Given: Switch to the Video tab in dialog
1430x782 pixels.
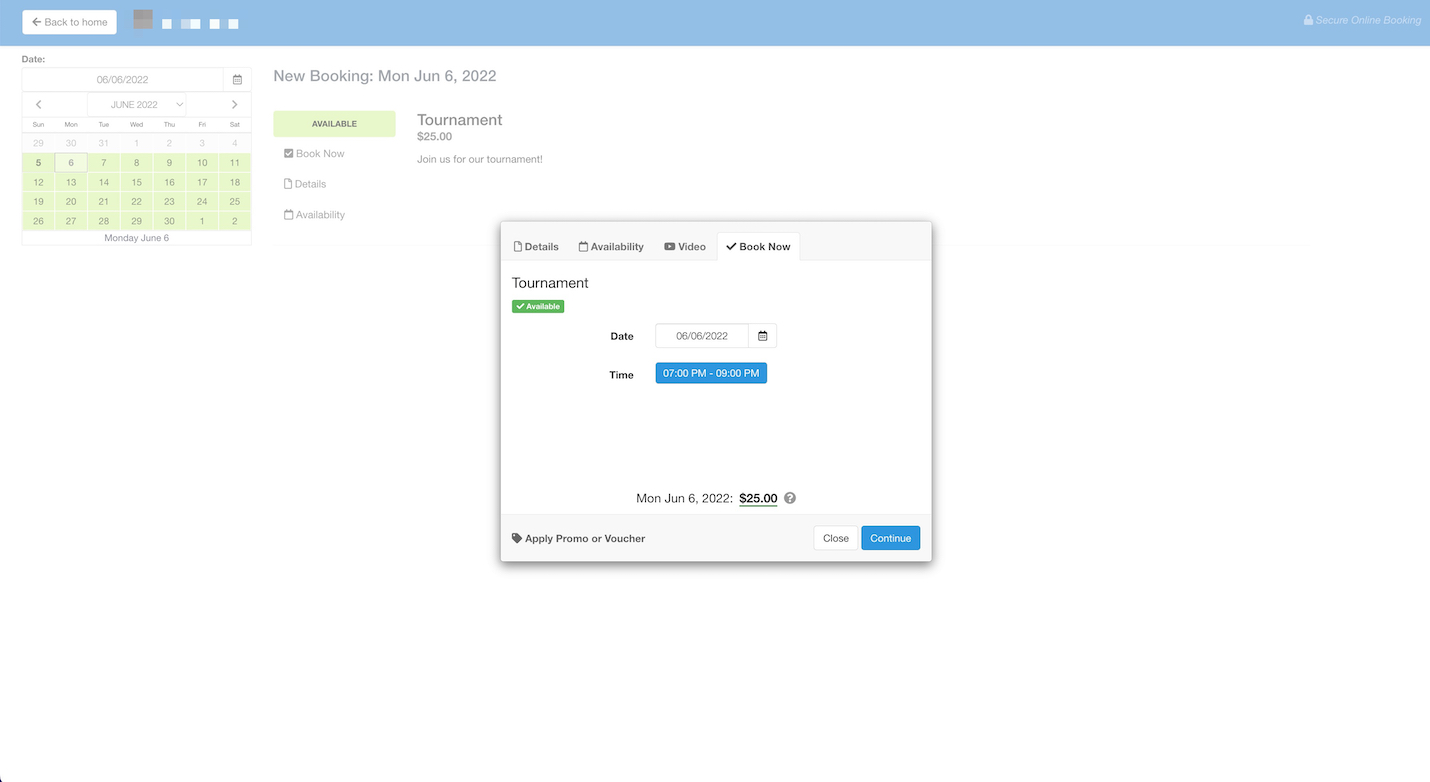Looking at the screenshot, I should 685,247.
